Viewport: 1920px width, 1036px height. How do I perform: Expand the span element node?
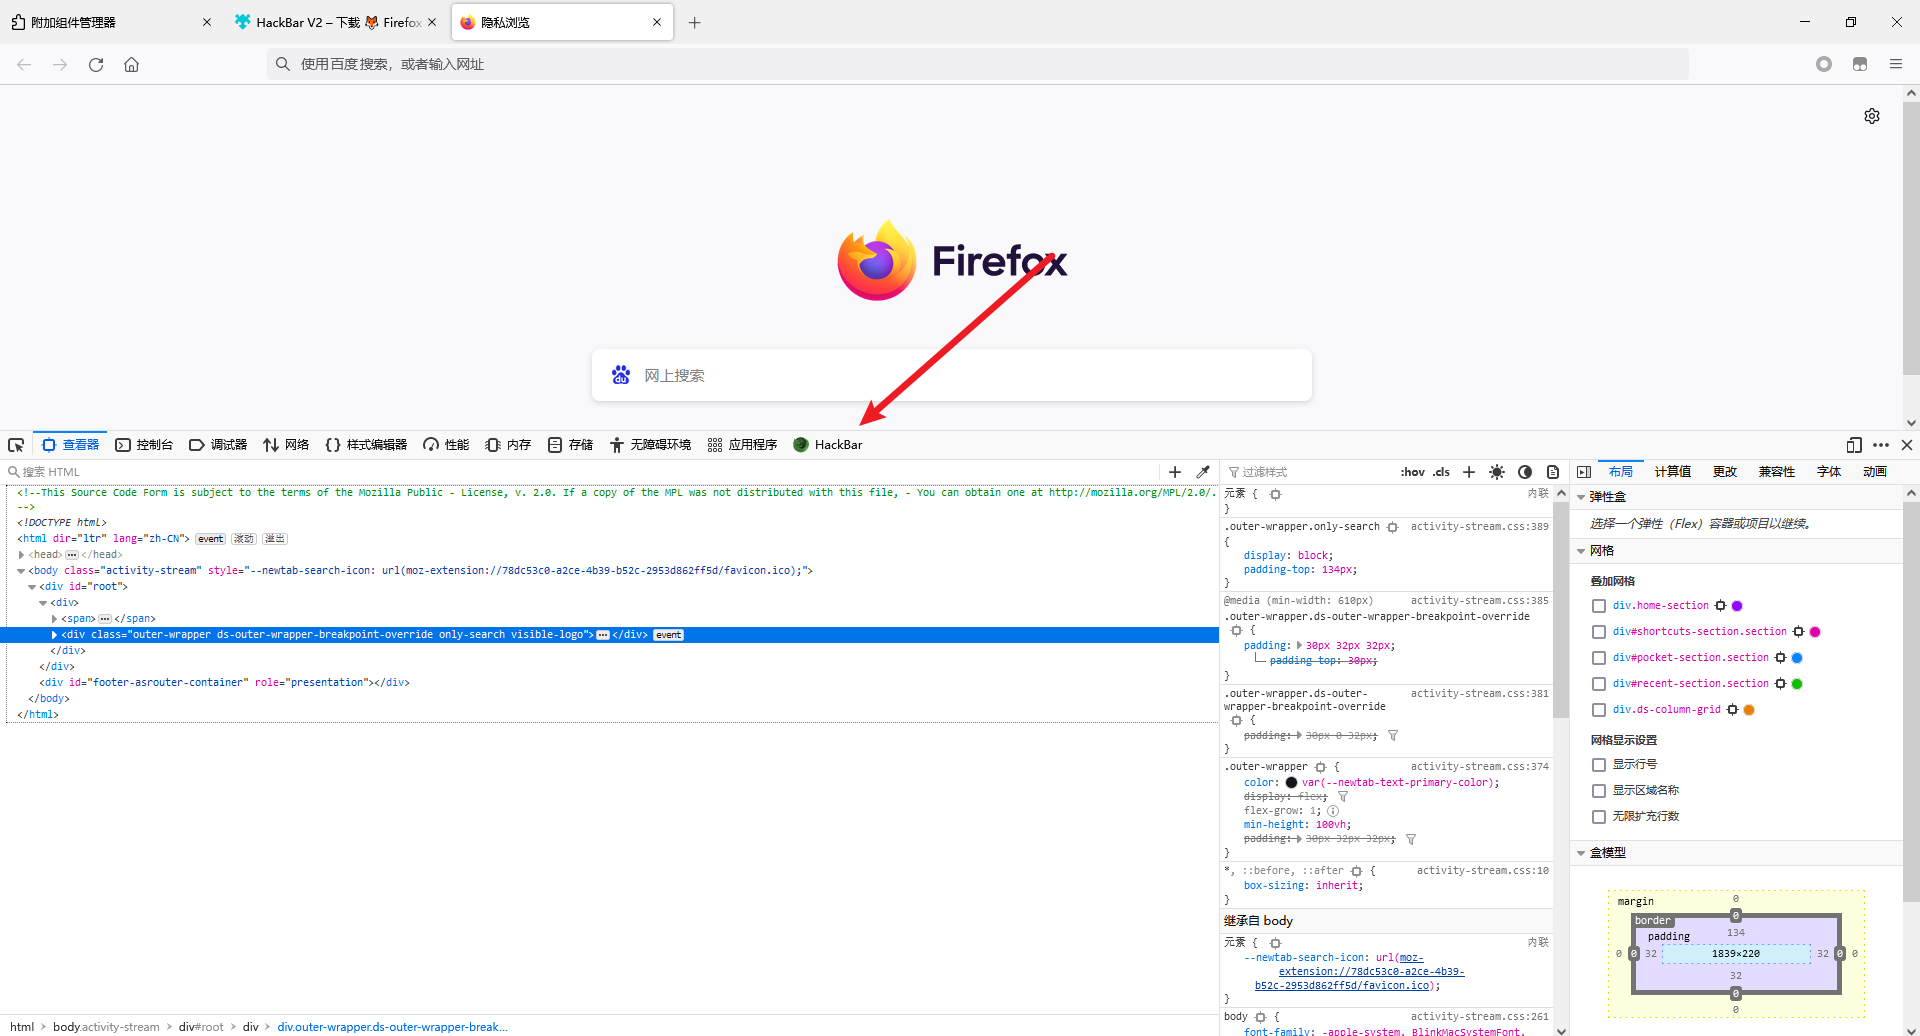pos(54,619)
